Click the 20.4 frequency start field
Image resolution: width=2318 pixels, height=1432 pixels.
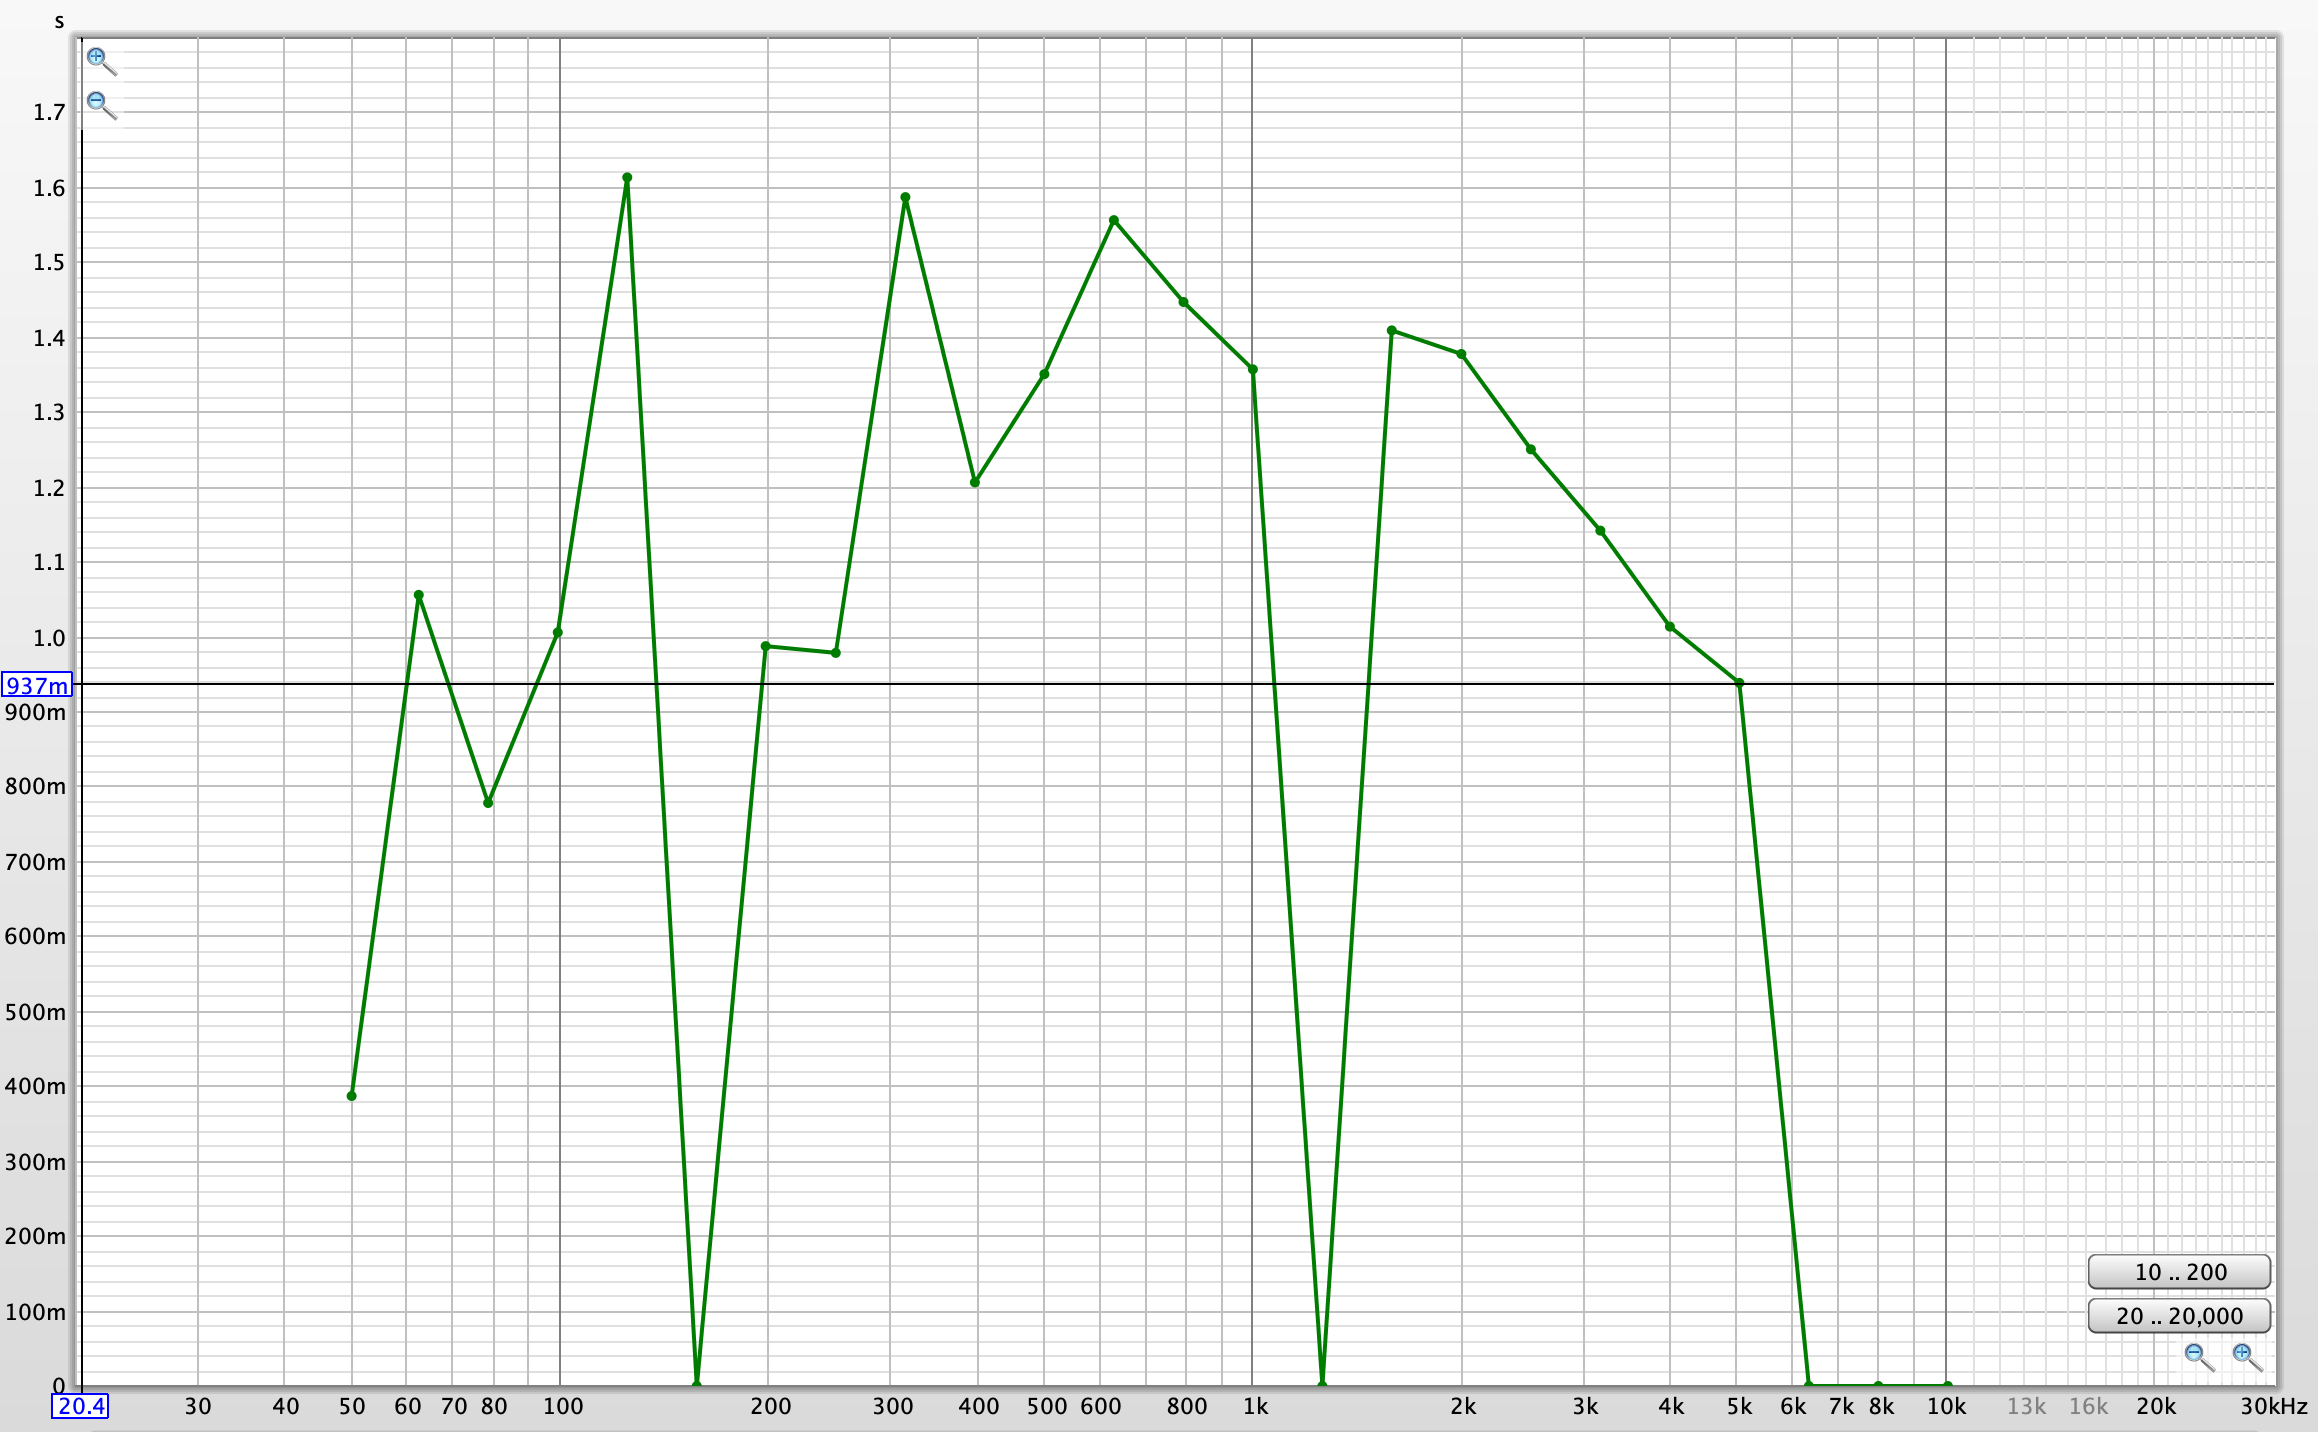pyautogui.click(x=80, y=1406)
